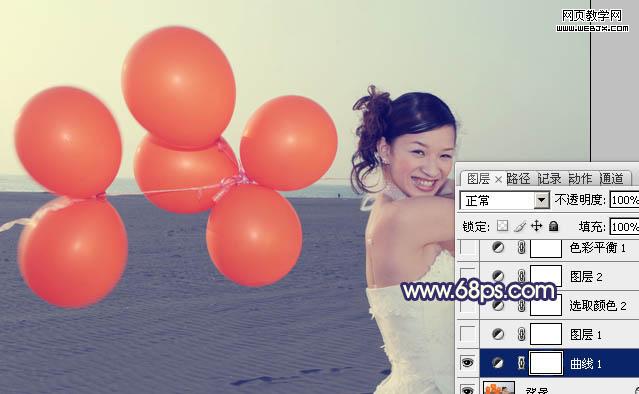639x394 pixels.
Task: Show the 图层 1 layer via its visibility box
Action: coord(467,334)
